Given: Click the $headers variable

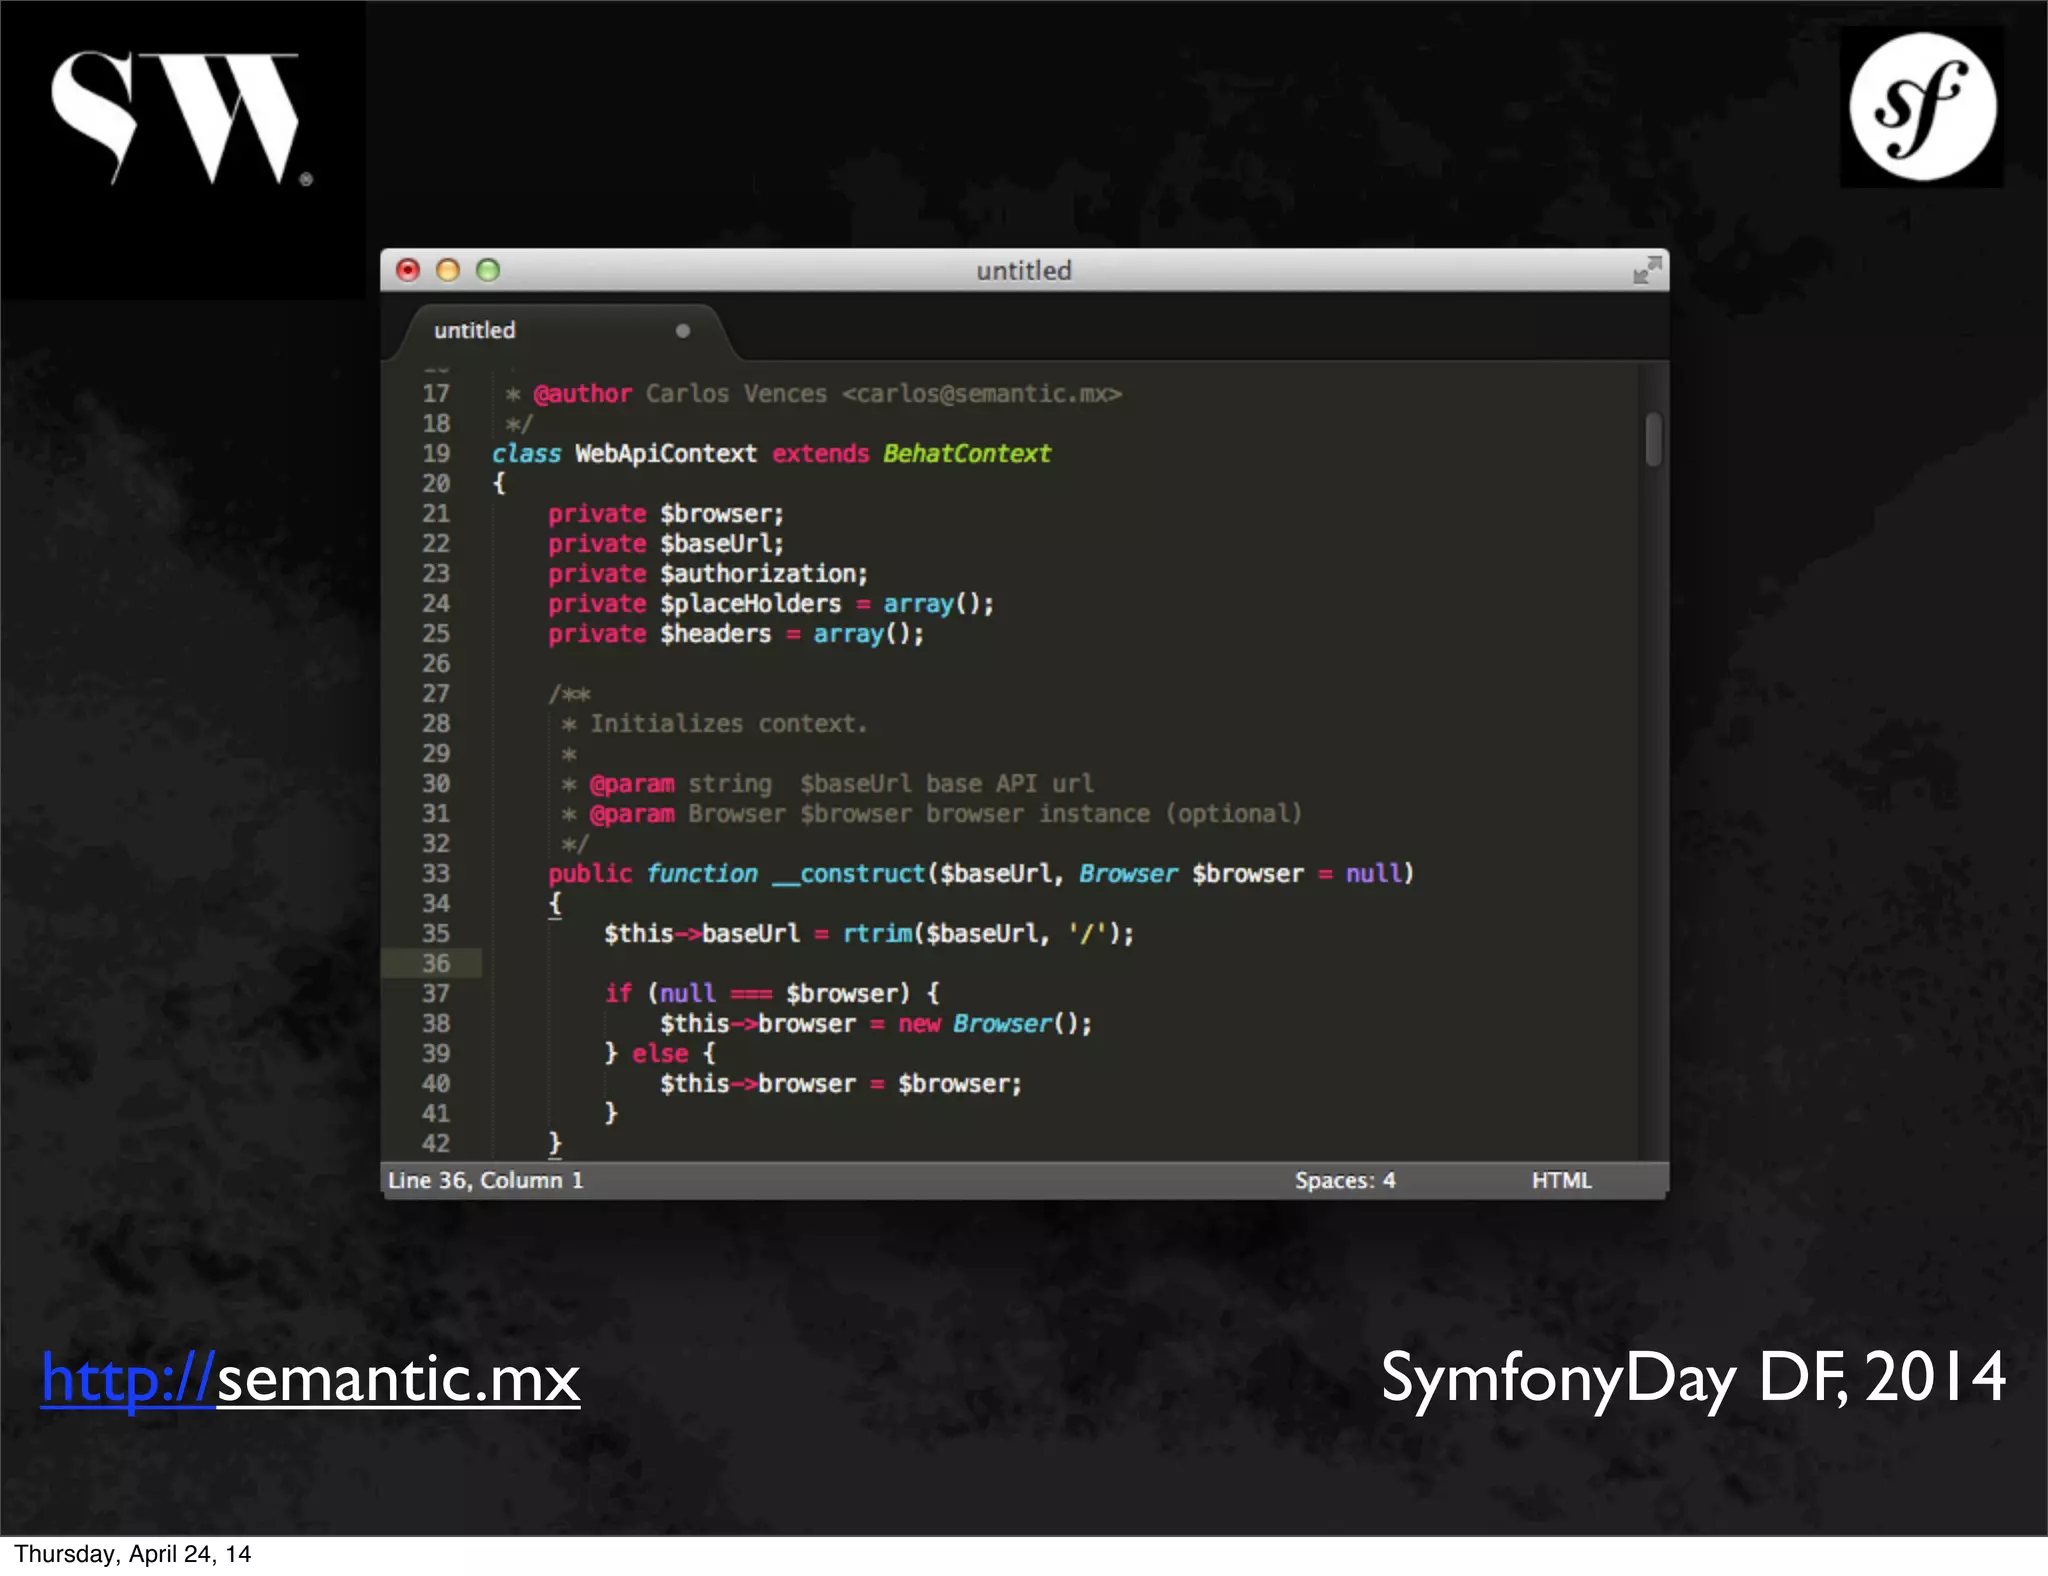Looking at the screenshot, I should click(715, 633).
